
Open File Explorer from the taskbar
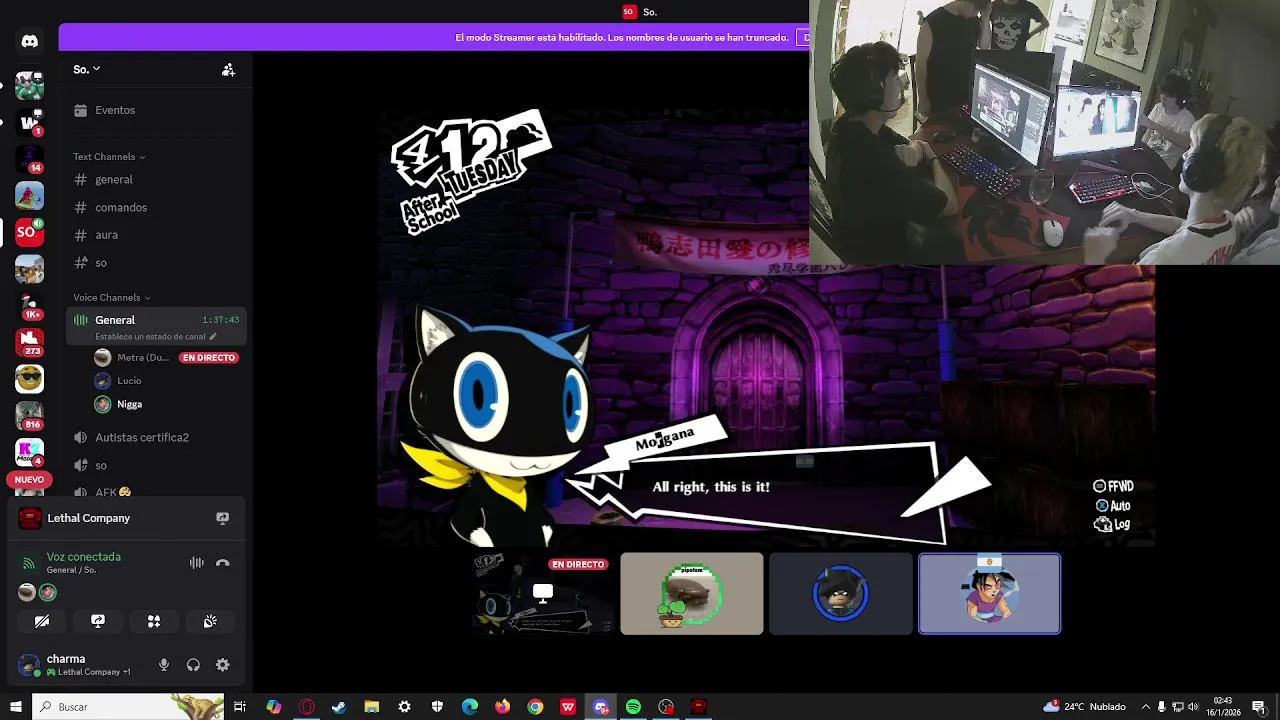[x=372, y=707]
